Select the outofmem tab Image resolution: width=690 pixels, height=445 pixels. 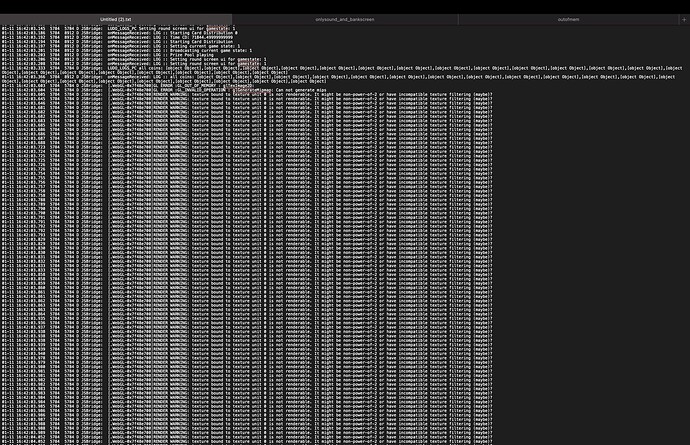(568, 19)
